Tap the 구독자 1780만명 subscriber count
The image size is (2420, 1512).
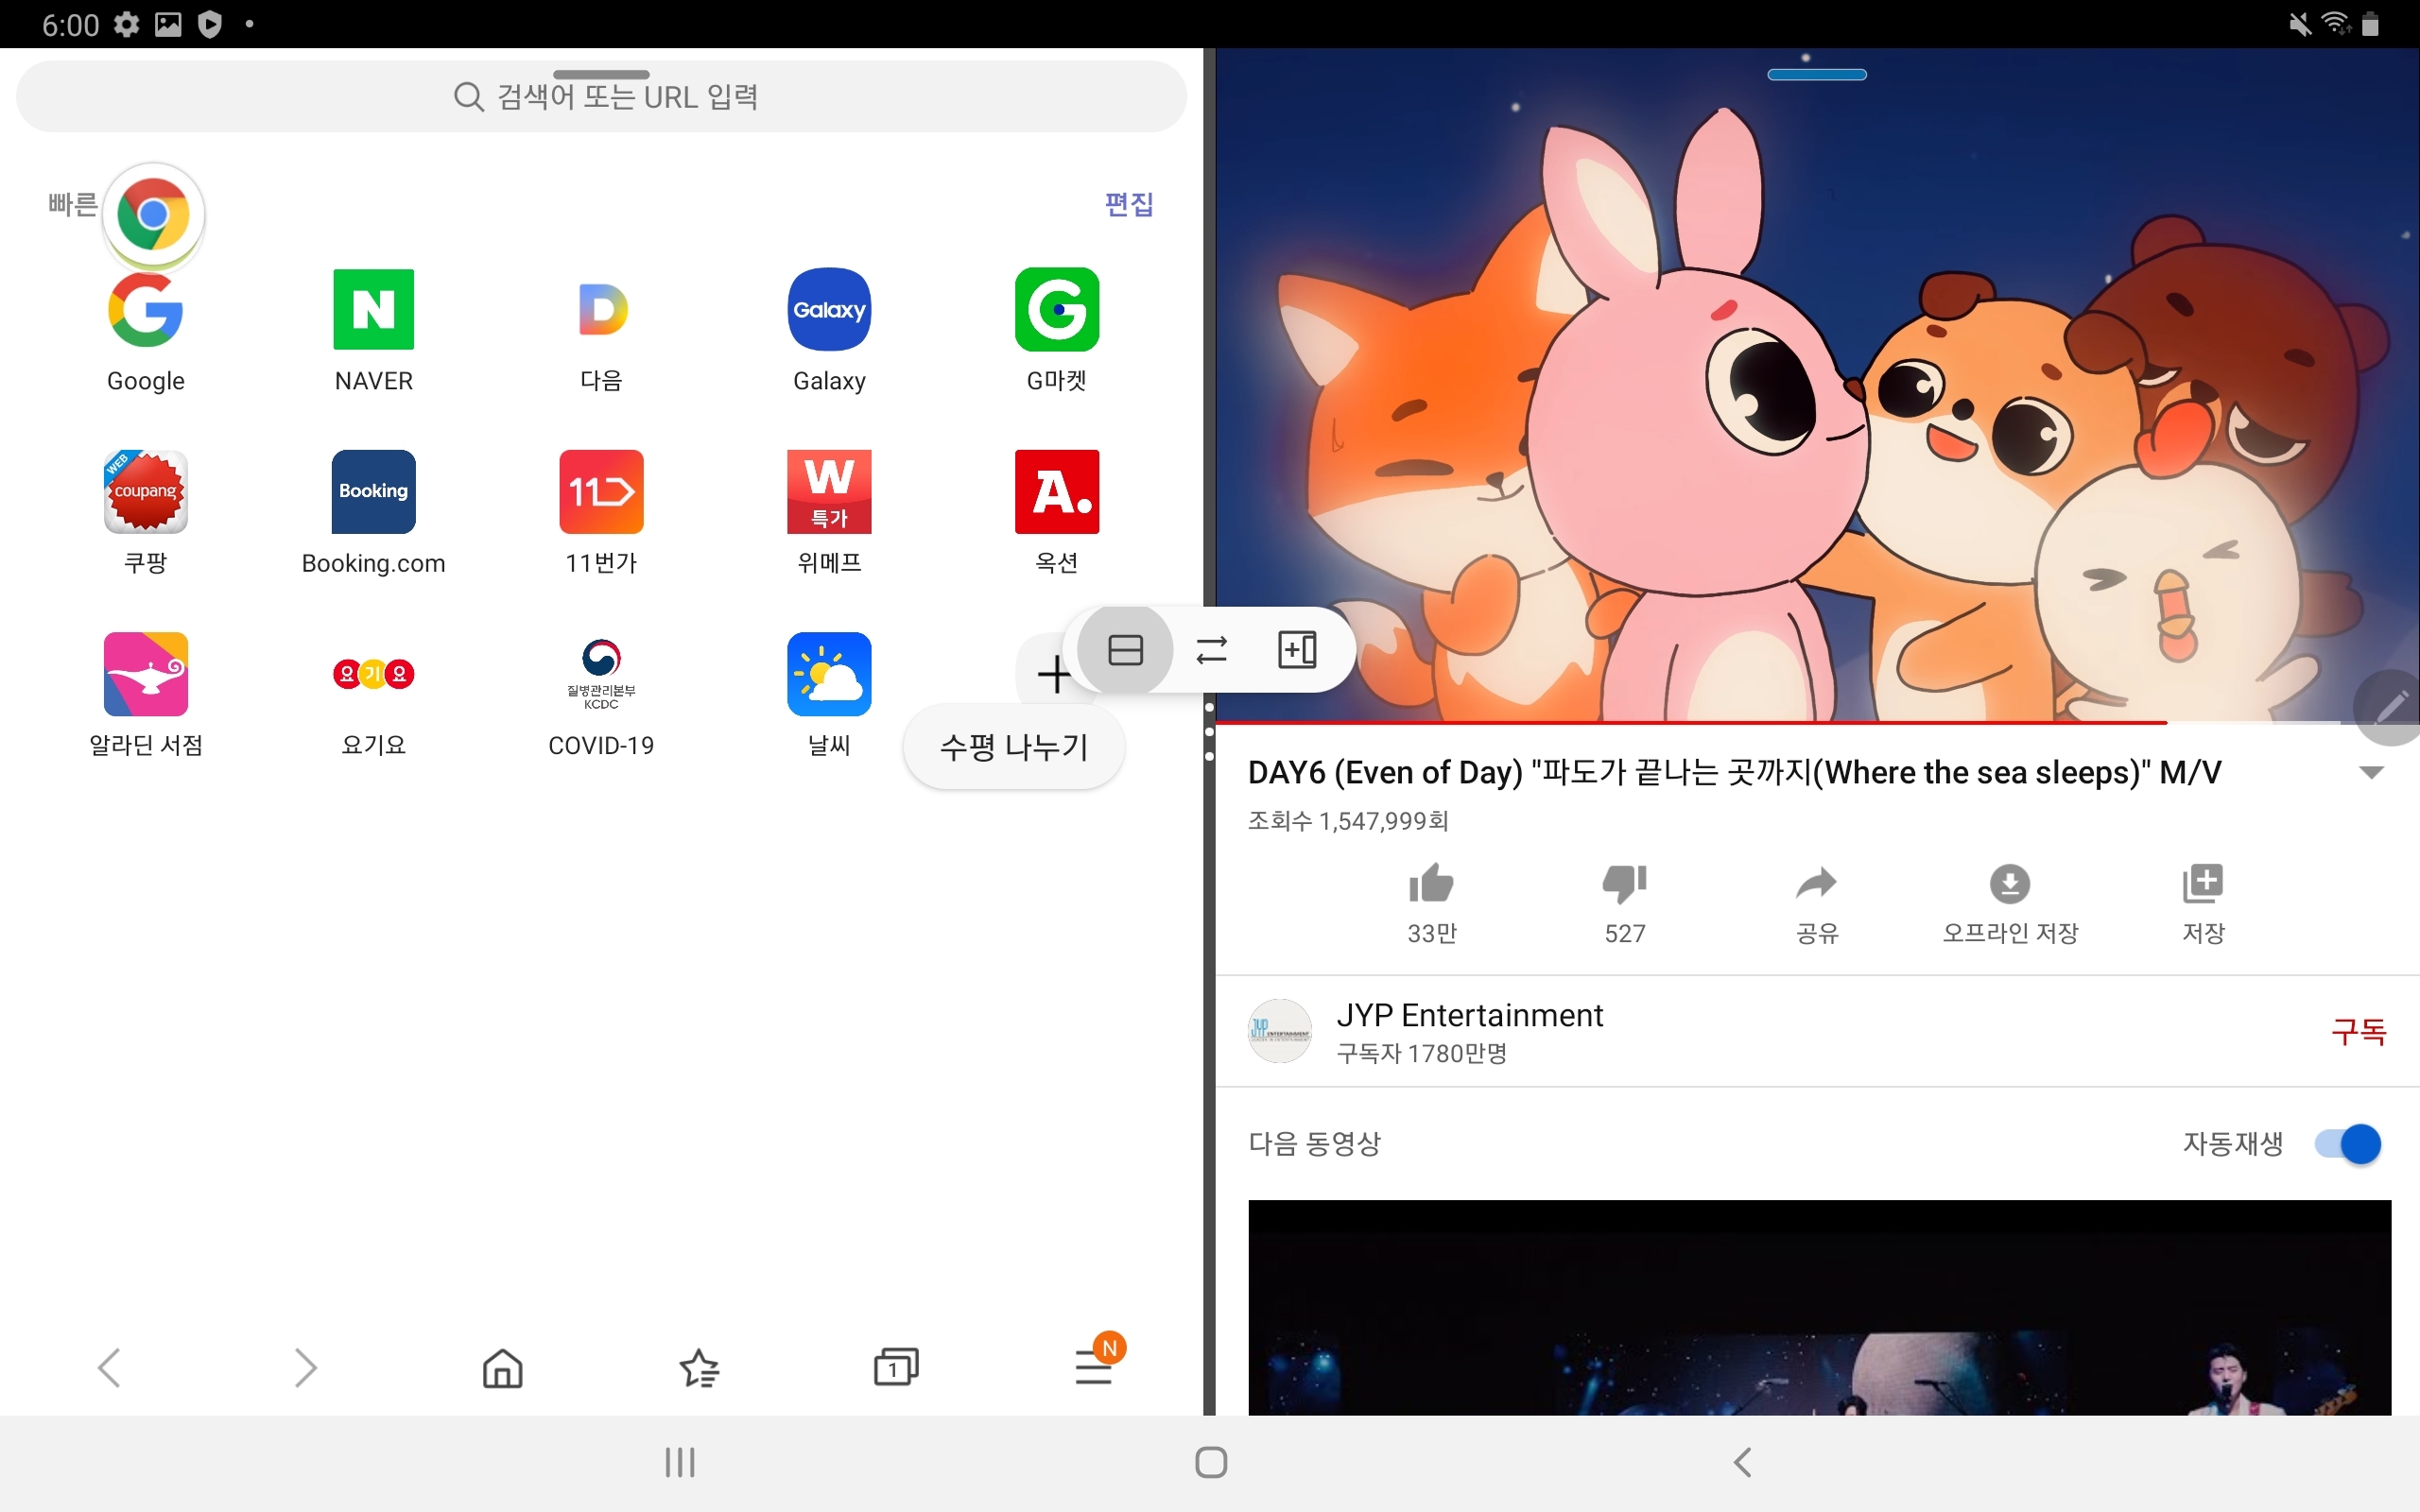1421,1053
